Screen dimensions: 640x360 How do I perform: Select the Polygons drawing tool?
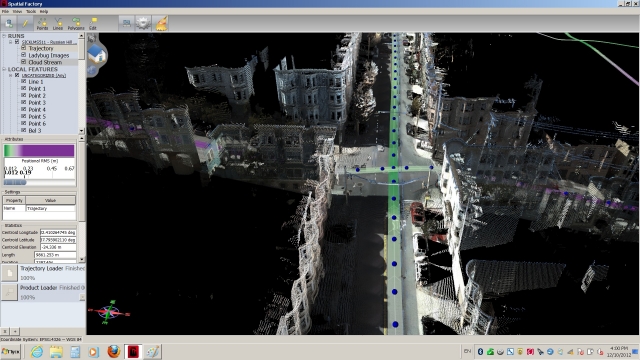click(x=76, y=24)
